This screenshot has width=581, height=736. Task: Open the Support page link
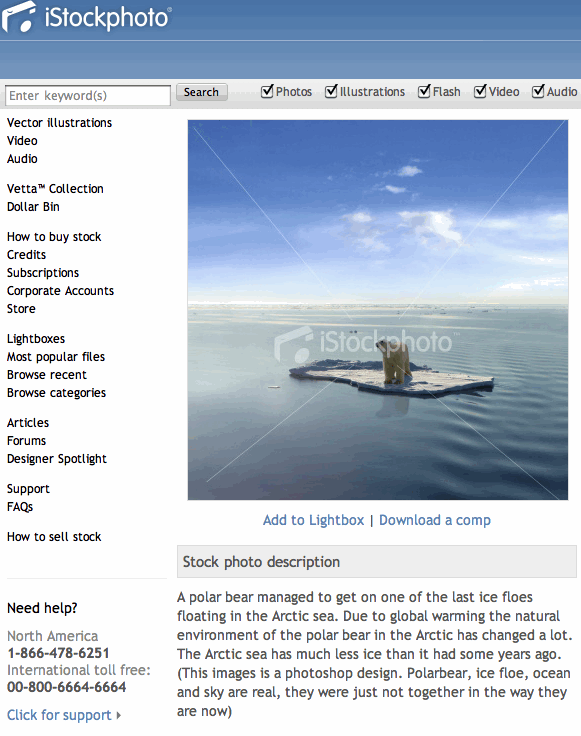click(x=28, y=489)
